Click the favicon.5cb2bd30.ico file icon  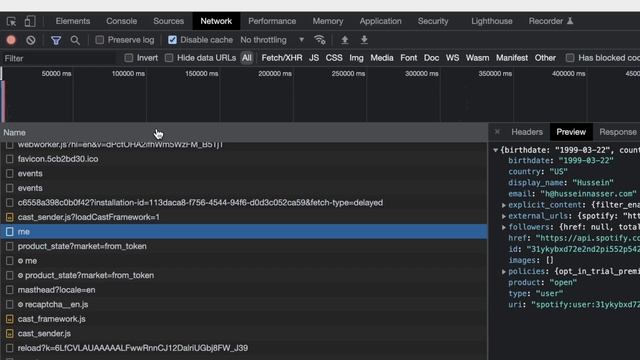pyautogui.click(x=9, y=159)
